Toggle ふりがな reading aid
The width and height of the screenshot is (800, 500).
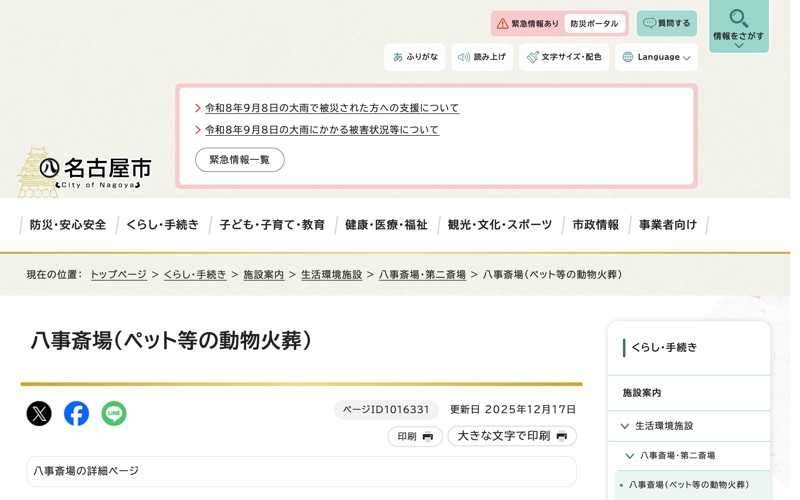pos(415,57)
